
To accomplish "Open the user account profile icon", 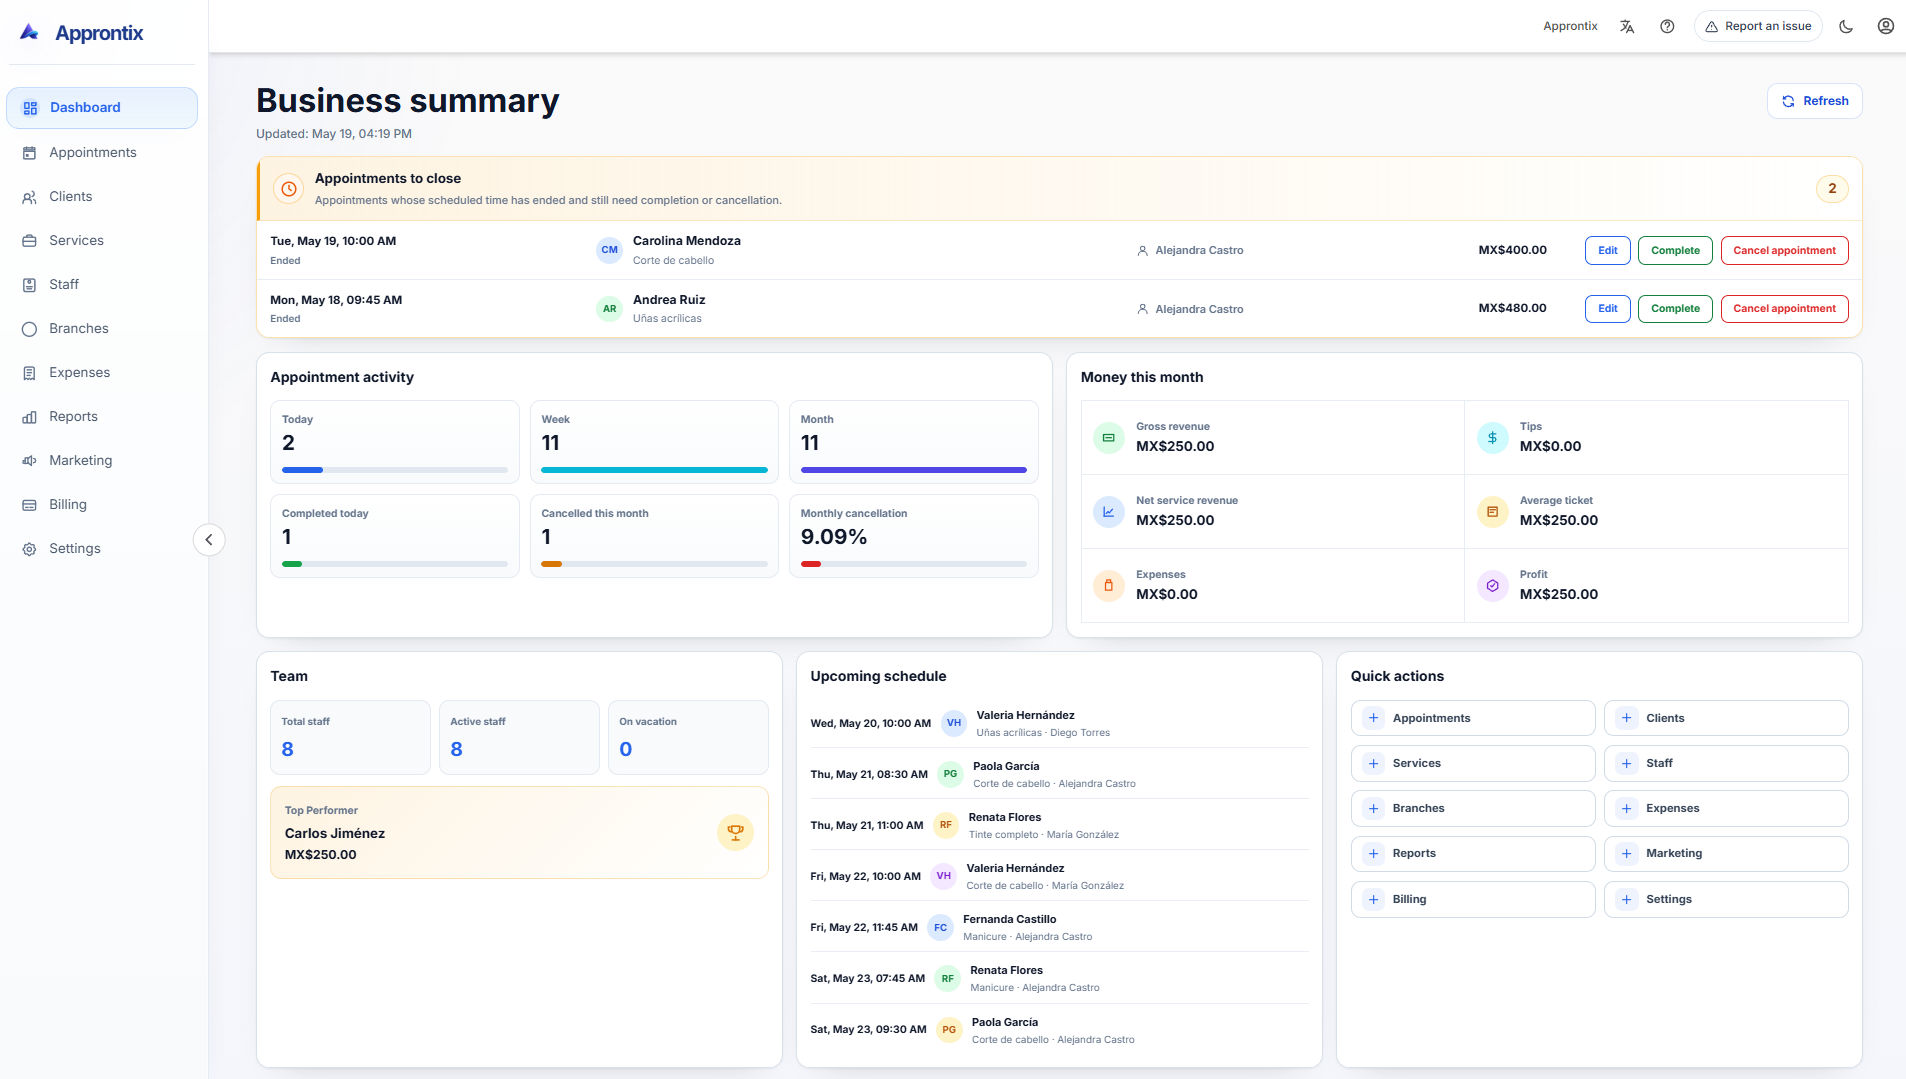I will click(x=1886, y=27).
